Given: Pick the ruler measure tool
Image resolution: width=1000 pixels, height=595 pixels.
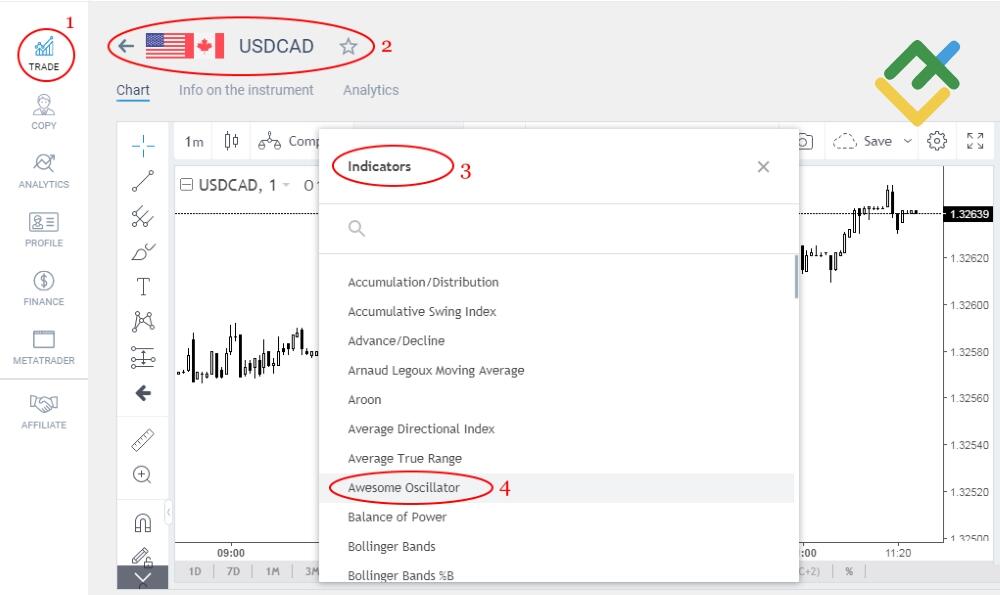Looking at the screenshot, I should [143, 440].
